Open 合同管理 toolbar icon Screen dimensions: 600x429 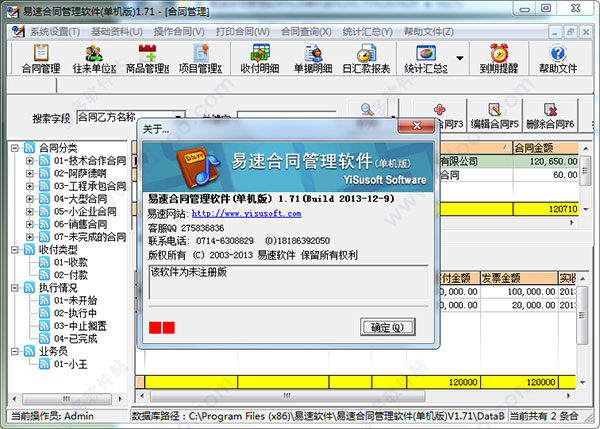(x=41, y=58)
